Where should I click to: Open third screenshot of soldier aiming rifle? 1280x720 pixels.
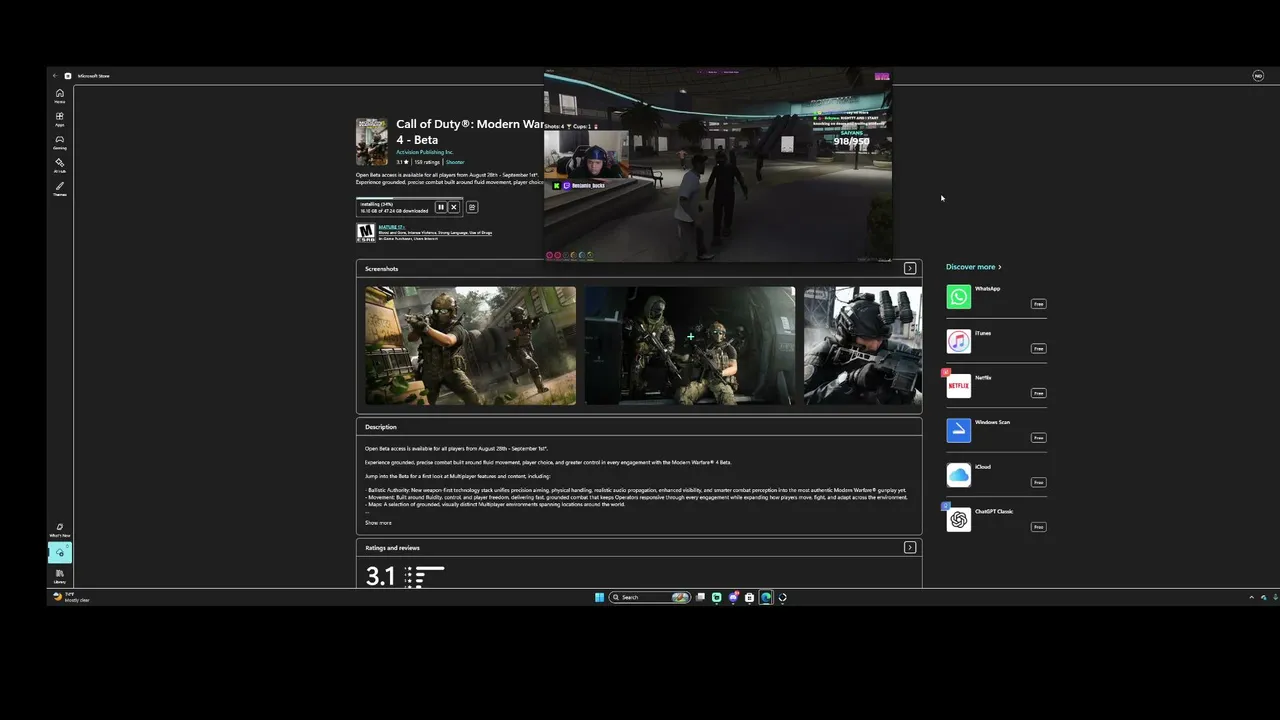click(863, 346)
